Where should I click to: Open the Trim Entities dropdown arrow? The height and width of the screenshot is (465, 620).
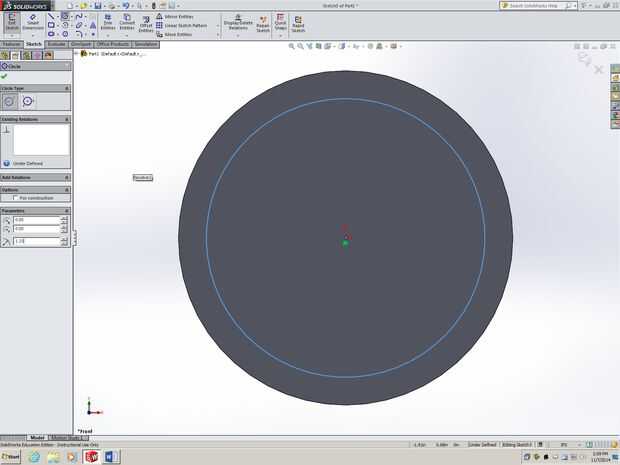(108, 36)
